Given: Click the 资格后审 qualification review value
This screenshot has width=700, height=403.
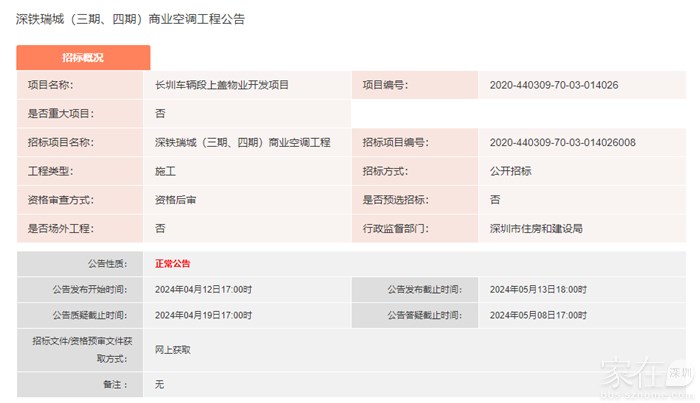Looking at the screenshot, I should pyautogui.click(x=175, y=200).
